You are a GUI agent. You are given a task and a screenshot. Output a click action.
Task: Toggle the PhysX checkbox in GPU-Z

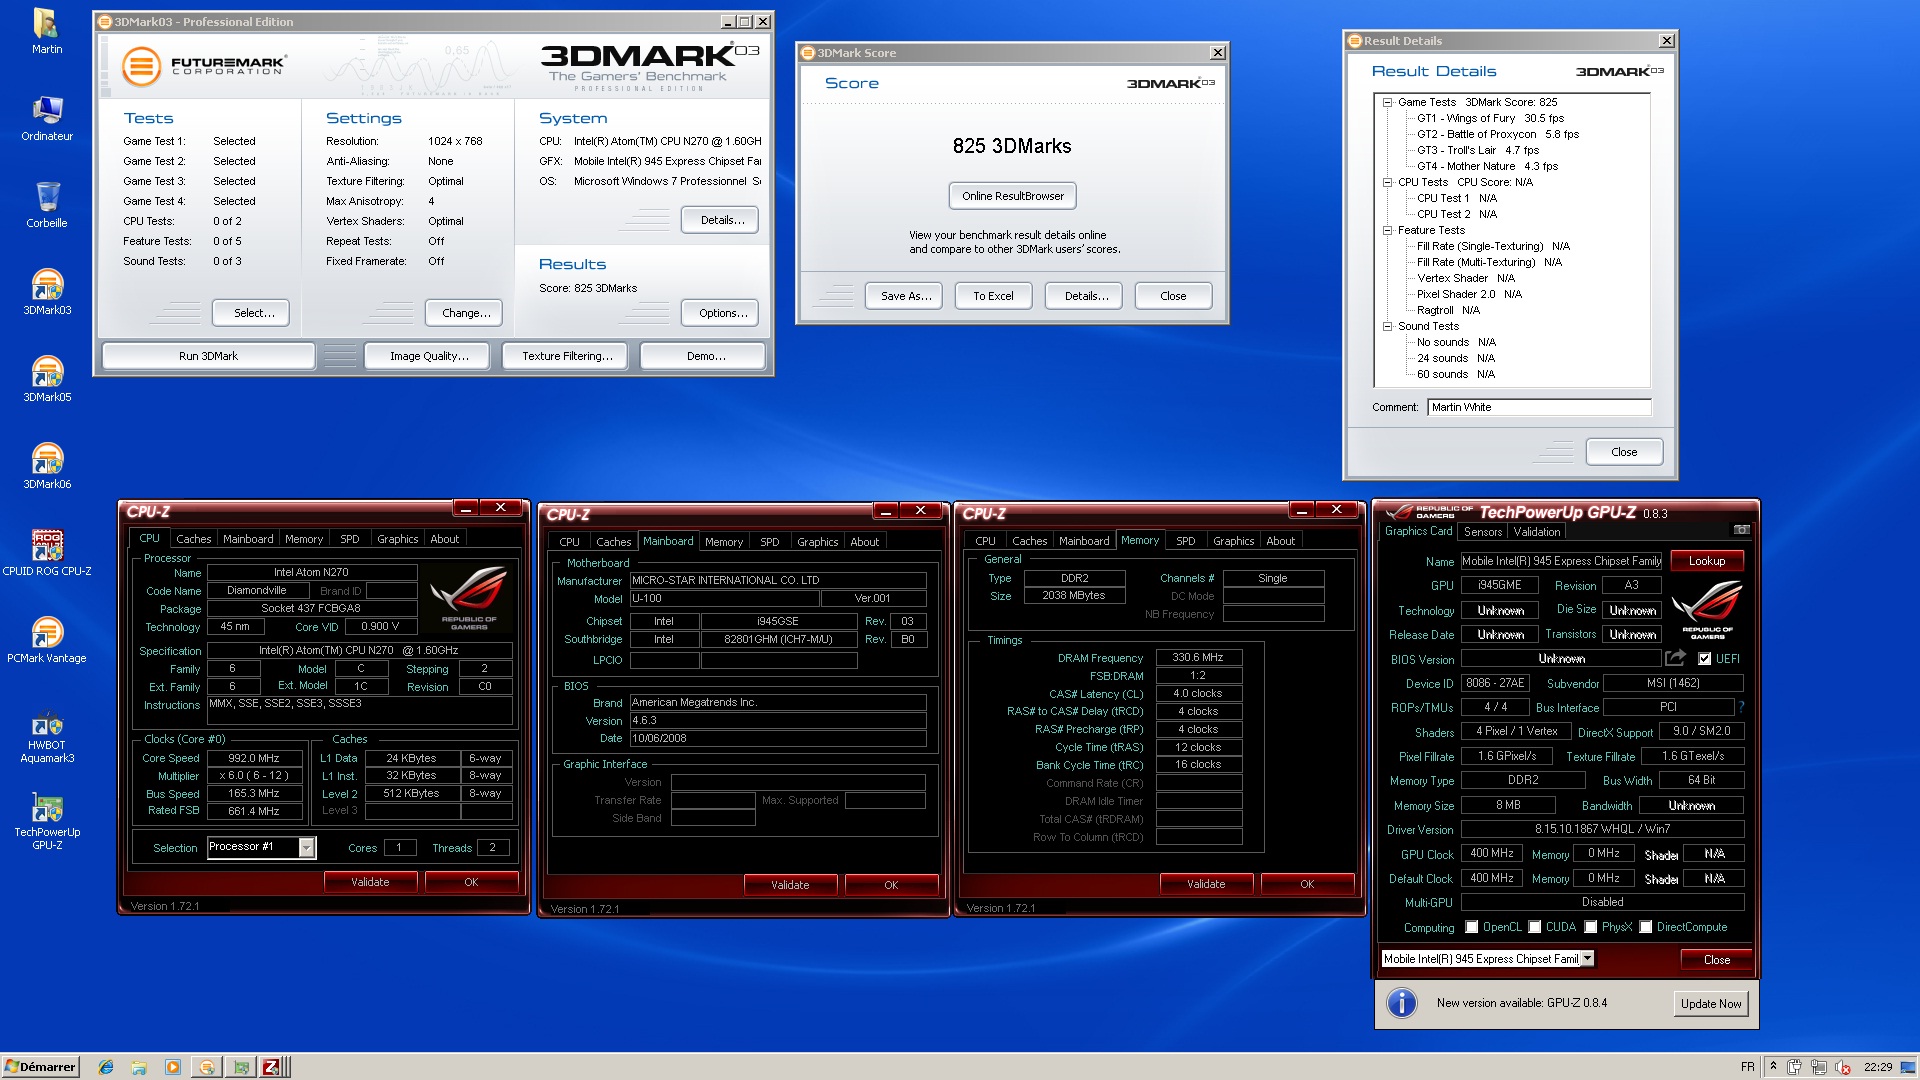pos(1591,927)
